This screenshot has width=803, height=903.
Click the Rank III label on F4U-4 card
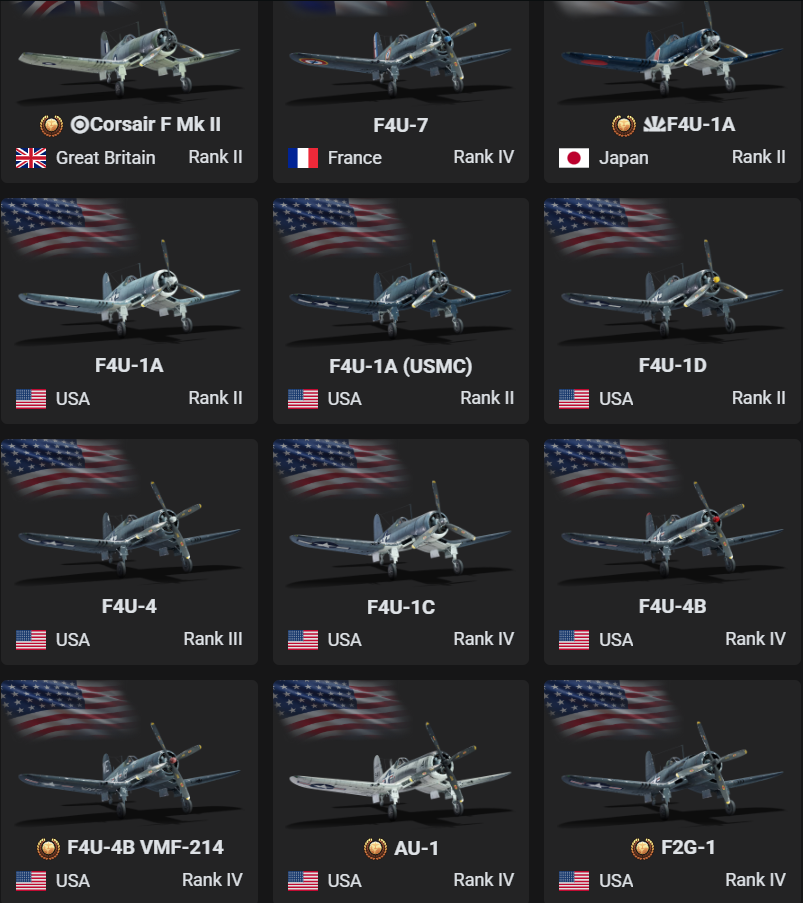tap(213, 639)
